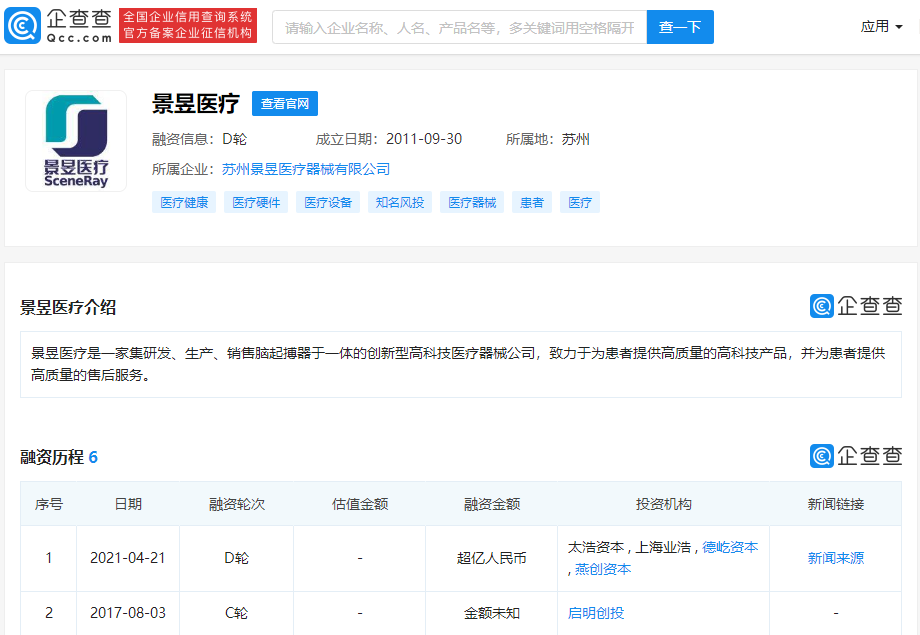This screenshot has height=635, width=920.
Task: Click the 日期 column header
Action: (128, 504)
